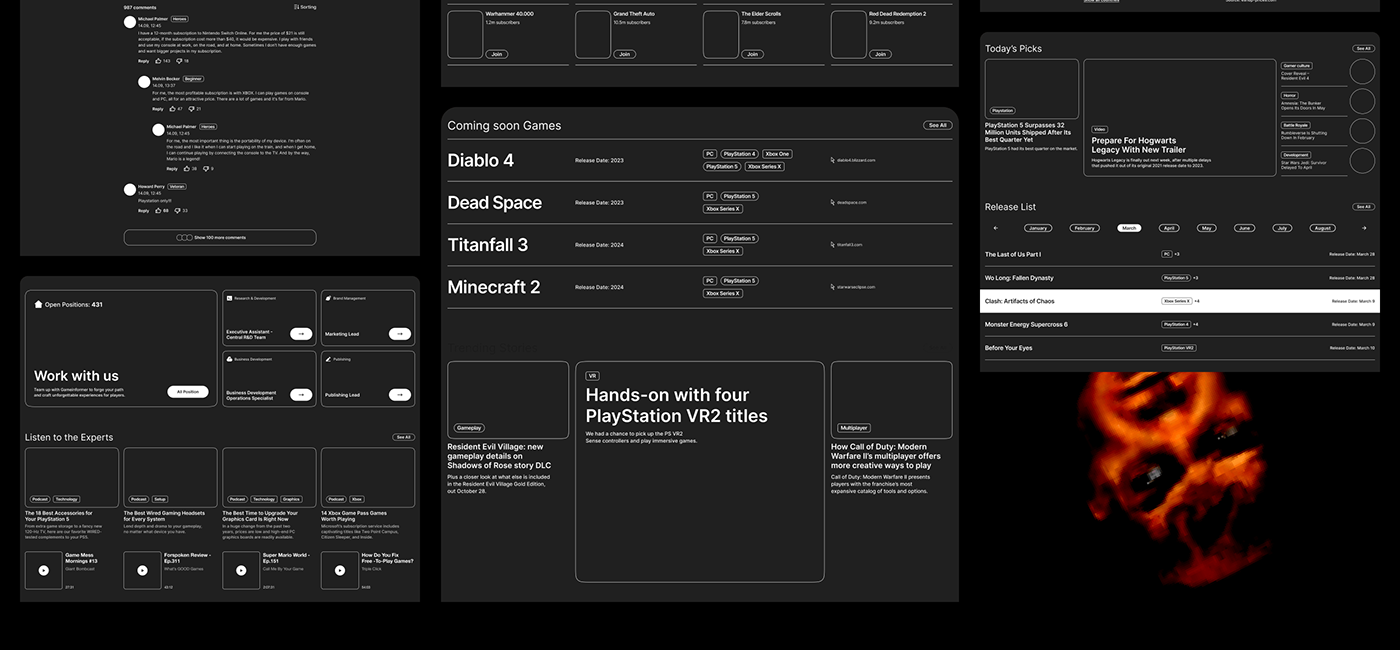1400x650 pixels.
Task: Click the Publishing pen icon
Action: click(328, 359)
